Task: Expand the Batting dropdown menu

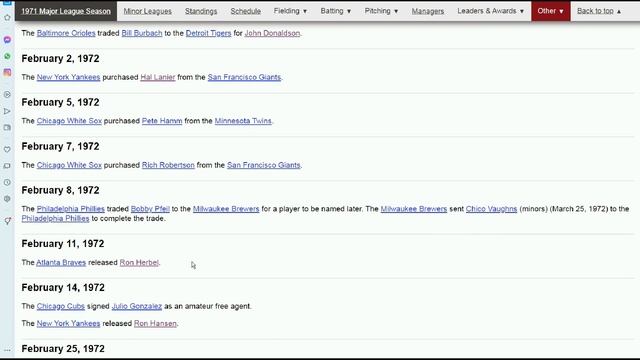Action: point(336,11)
